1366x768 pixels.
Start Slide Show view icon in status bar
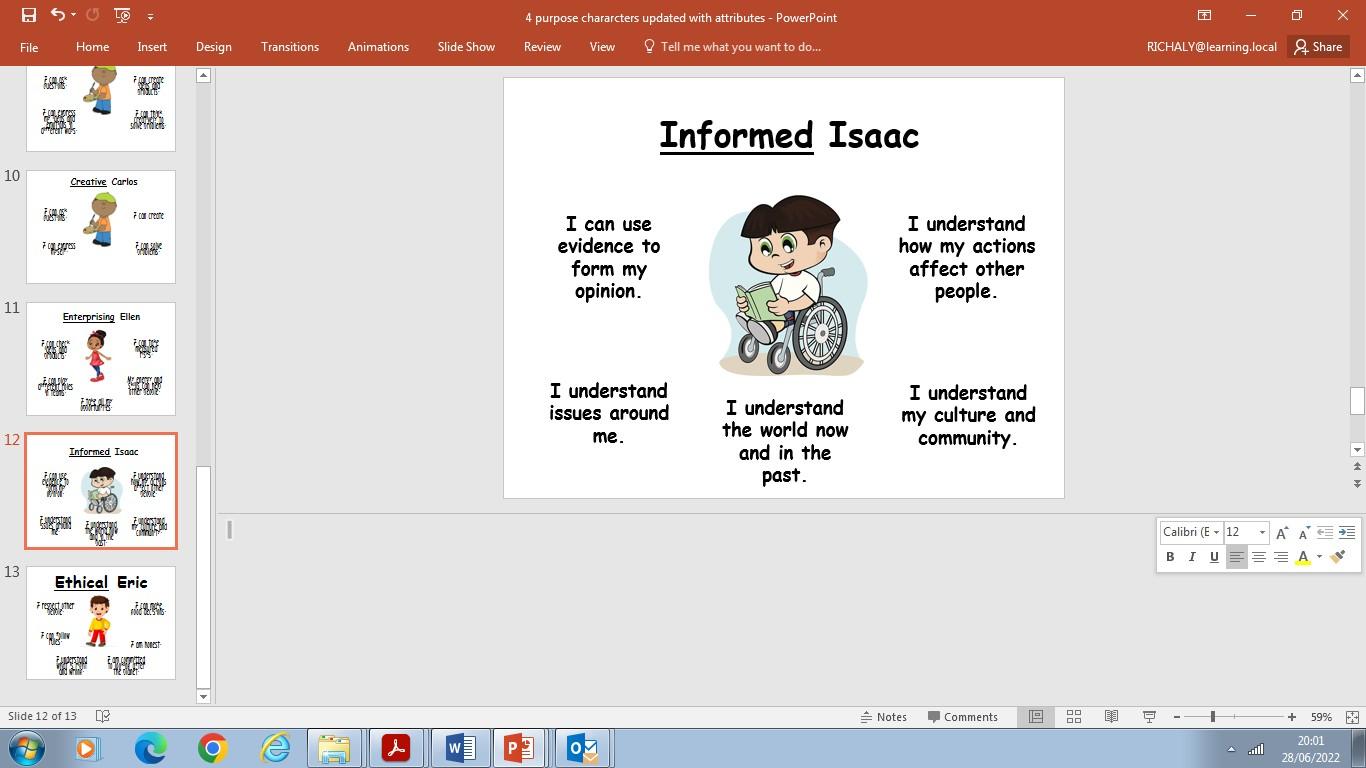click(x=1149, y=717)
